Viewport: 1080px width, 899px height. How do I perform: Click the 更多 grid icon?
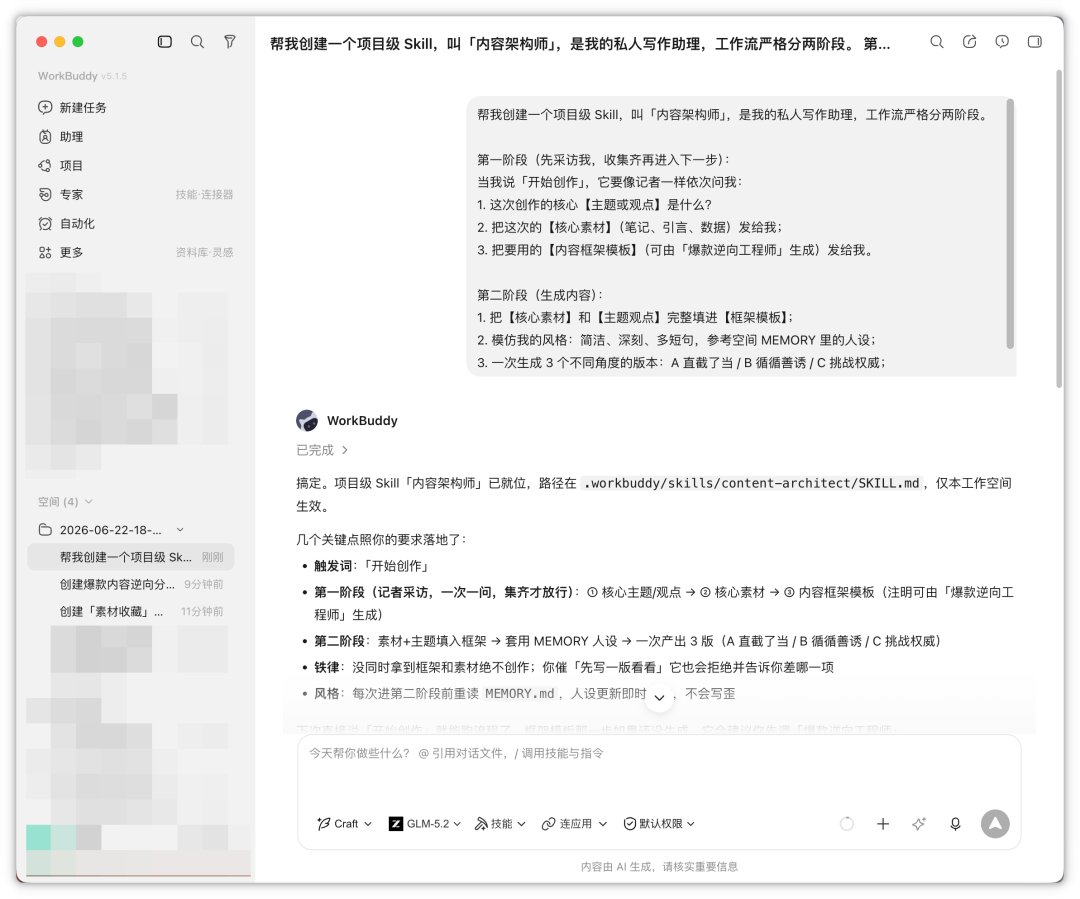coord(45,252)
